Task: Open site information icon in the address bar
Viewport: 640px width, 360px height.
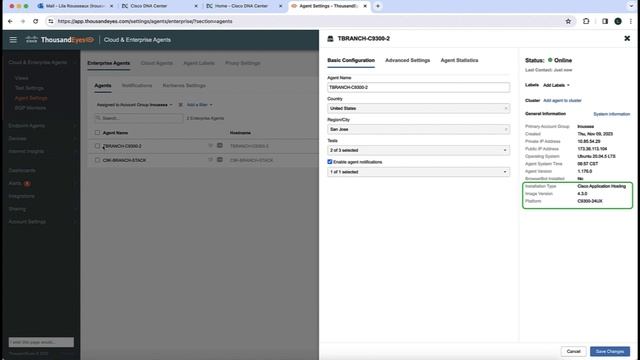Action: (51, 21)
